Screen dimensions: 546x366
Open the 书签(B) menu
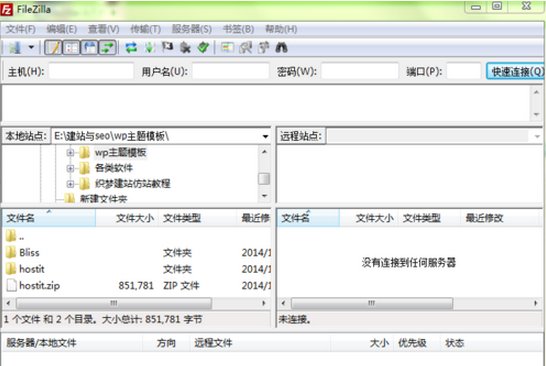(238, 29)
